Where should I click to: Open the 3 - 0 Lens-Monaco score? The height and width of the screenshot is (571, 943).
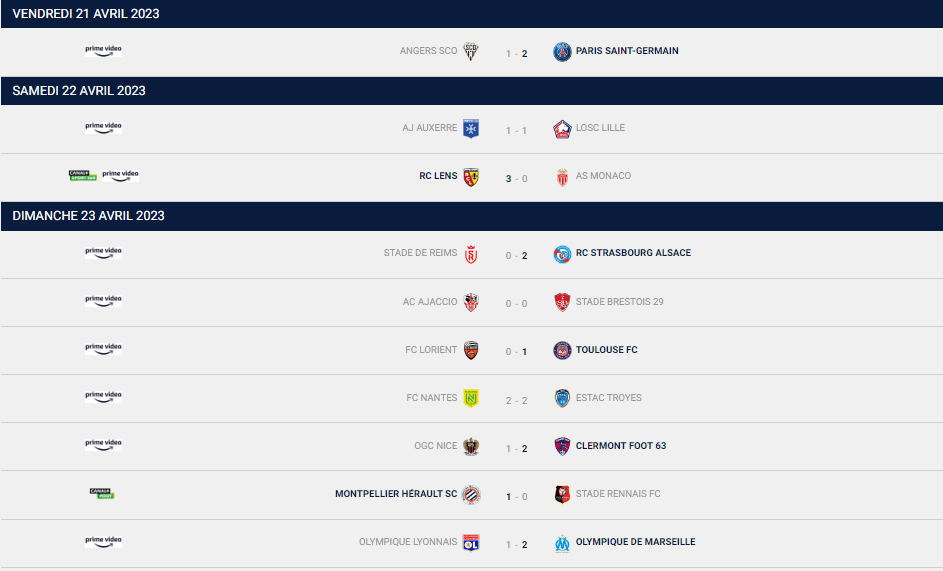(517, 179)
